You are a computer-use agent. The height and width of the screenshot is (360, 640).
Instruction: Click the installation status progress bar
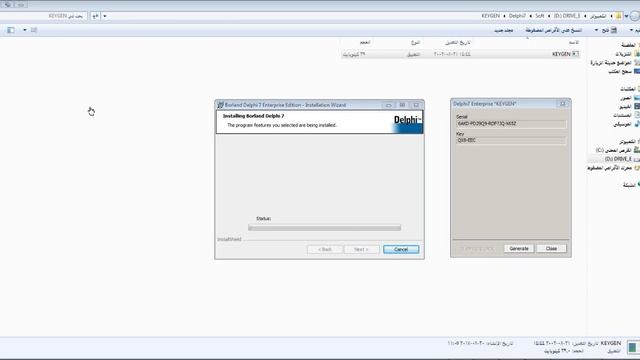point(324,228)
